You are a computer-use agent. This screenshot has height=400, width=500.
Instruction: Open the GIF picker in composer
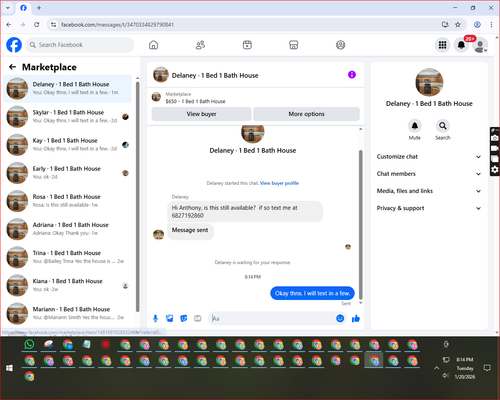click(198, 319)
